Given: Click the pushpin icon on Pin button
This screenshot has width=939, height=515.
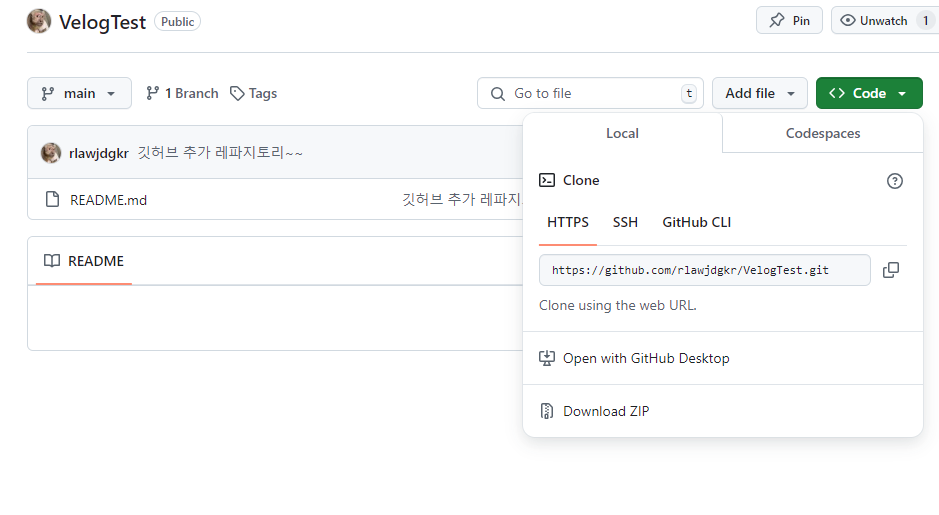Looking at the screenshot, I should [x=777, y=20].
